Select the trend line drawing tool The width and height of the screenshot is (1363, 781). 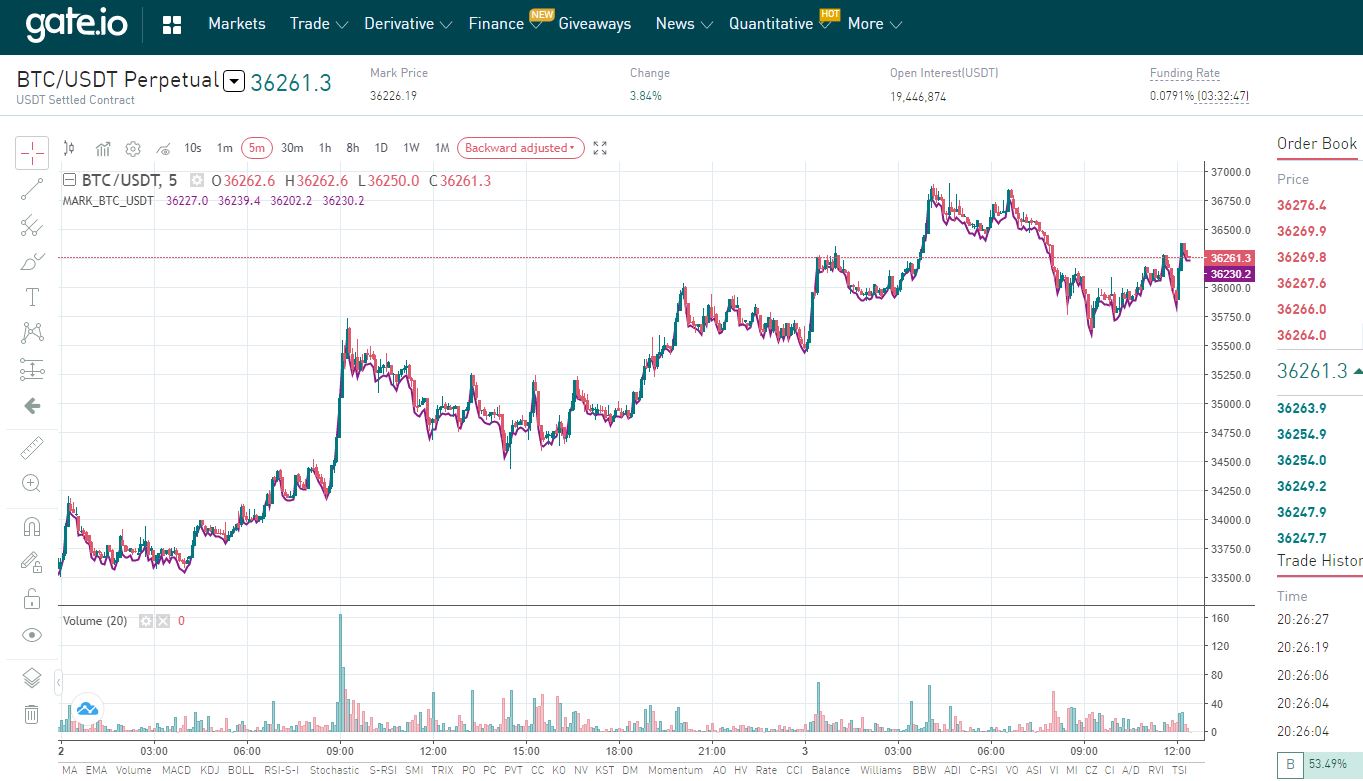click(32, 188)
